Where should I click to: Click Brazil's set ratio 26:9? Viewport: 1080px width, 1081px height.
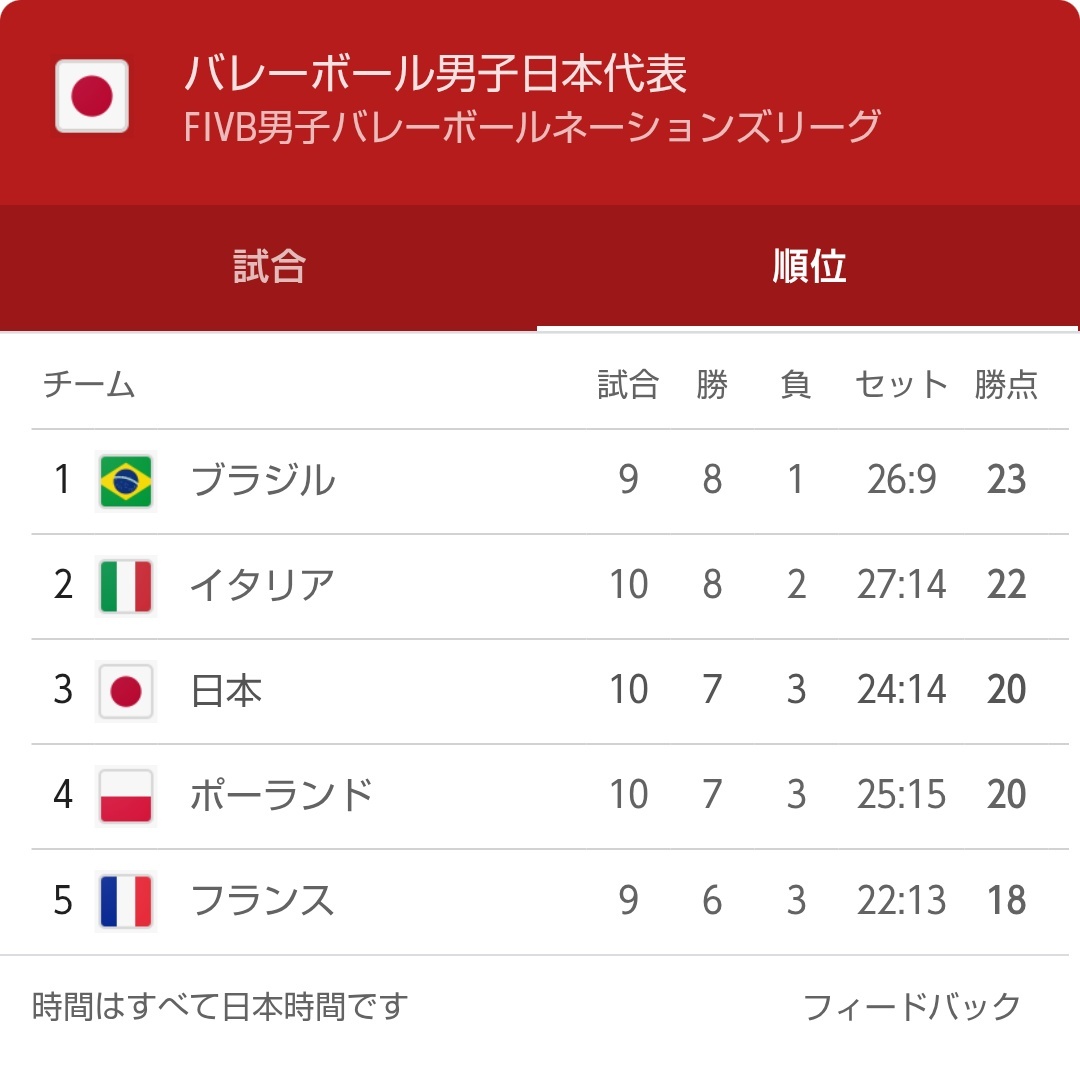(901, 480)
